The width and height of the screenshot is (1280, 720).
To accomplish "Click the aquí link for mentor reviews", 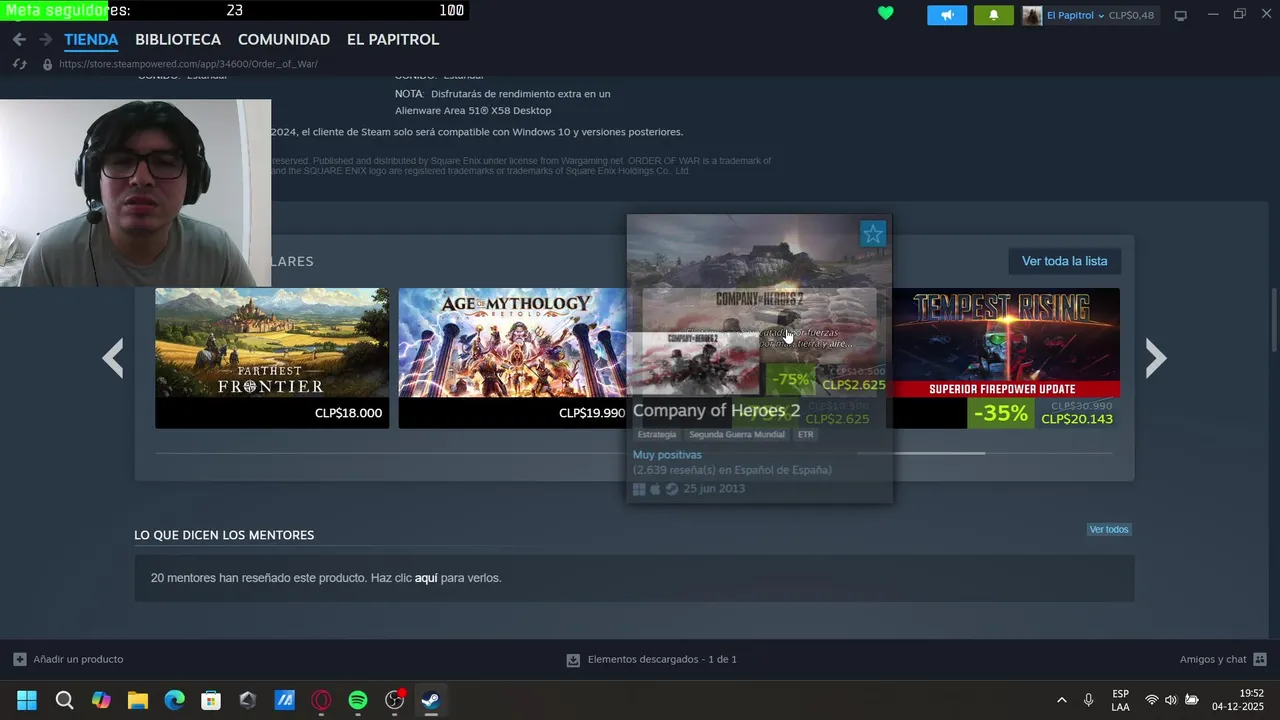I will pos(426,578).
